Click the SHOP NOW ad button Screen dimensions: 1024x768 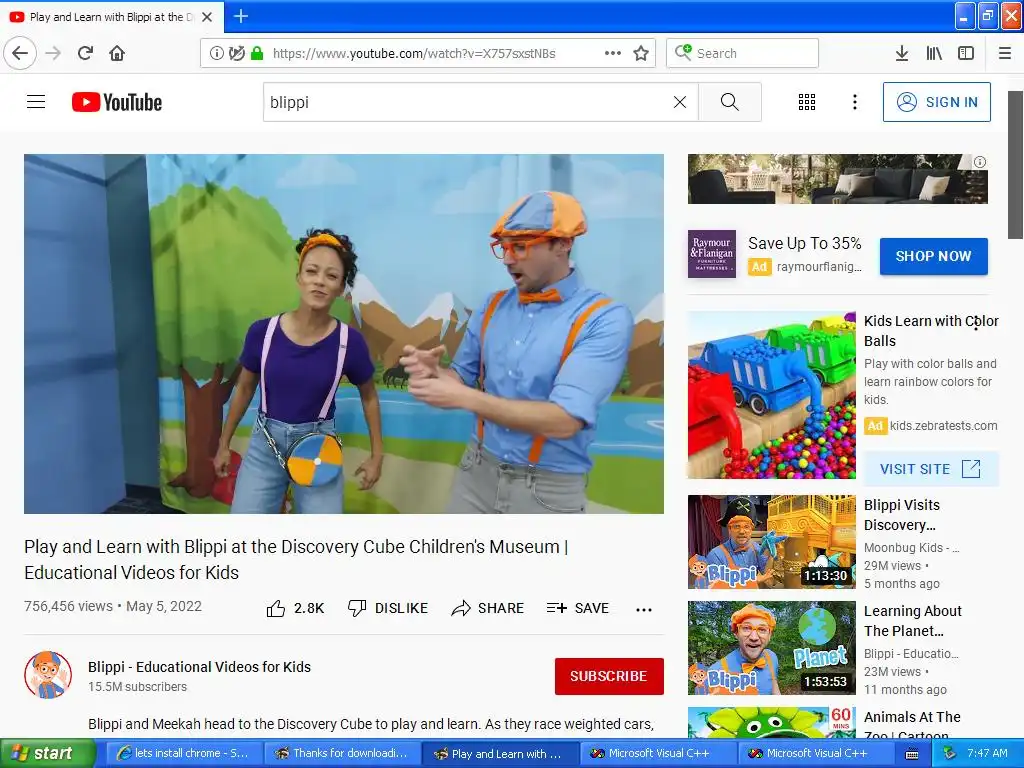(933, 256)
